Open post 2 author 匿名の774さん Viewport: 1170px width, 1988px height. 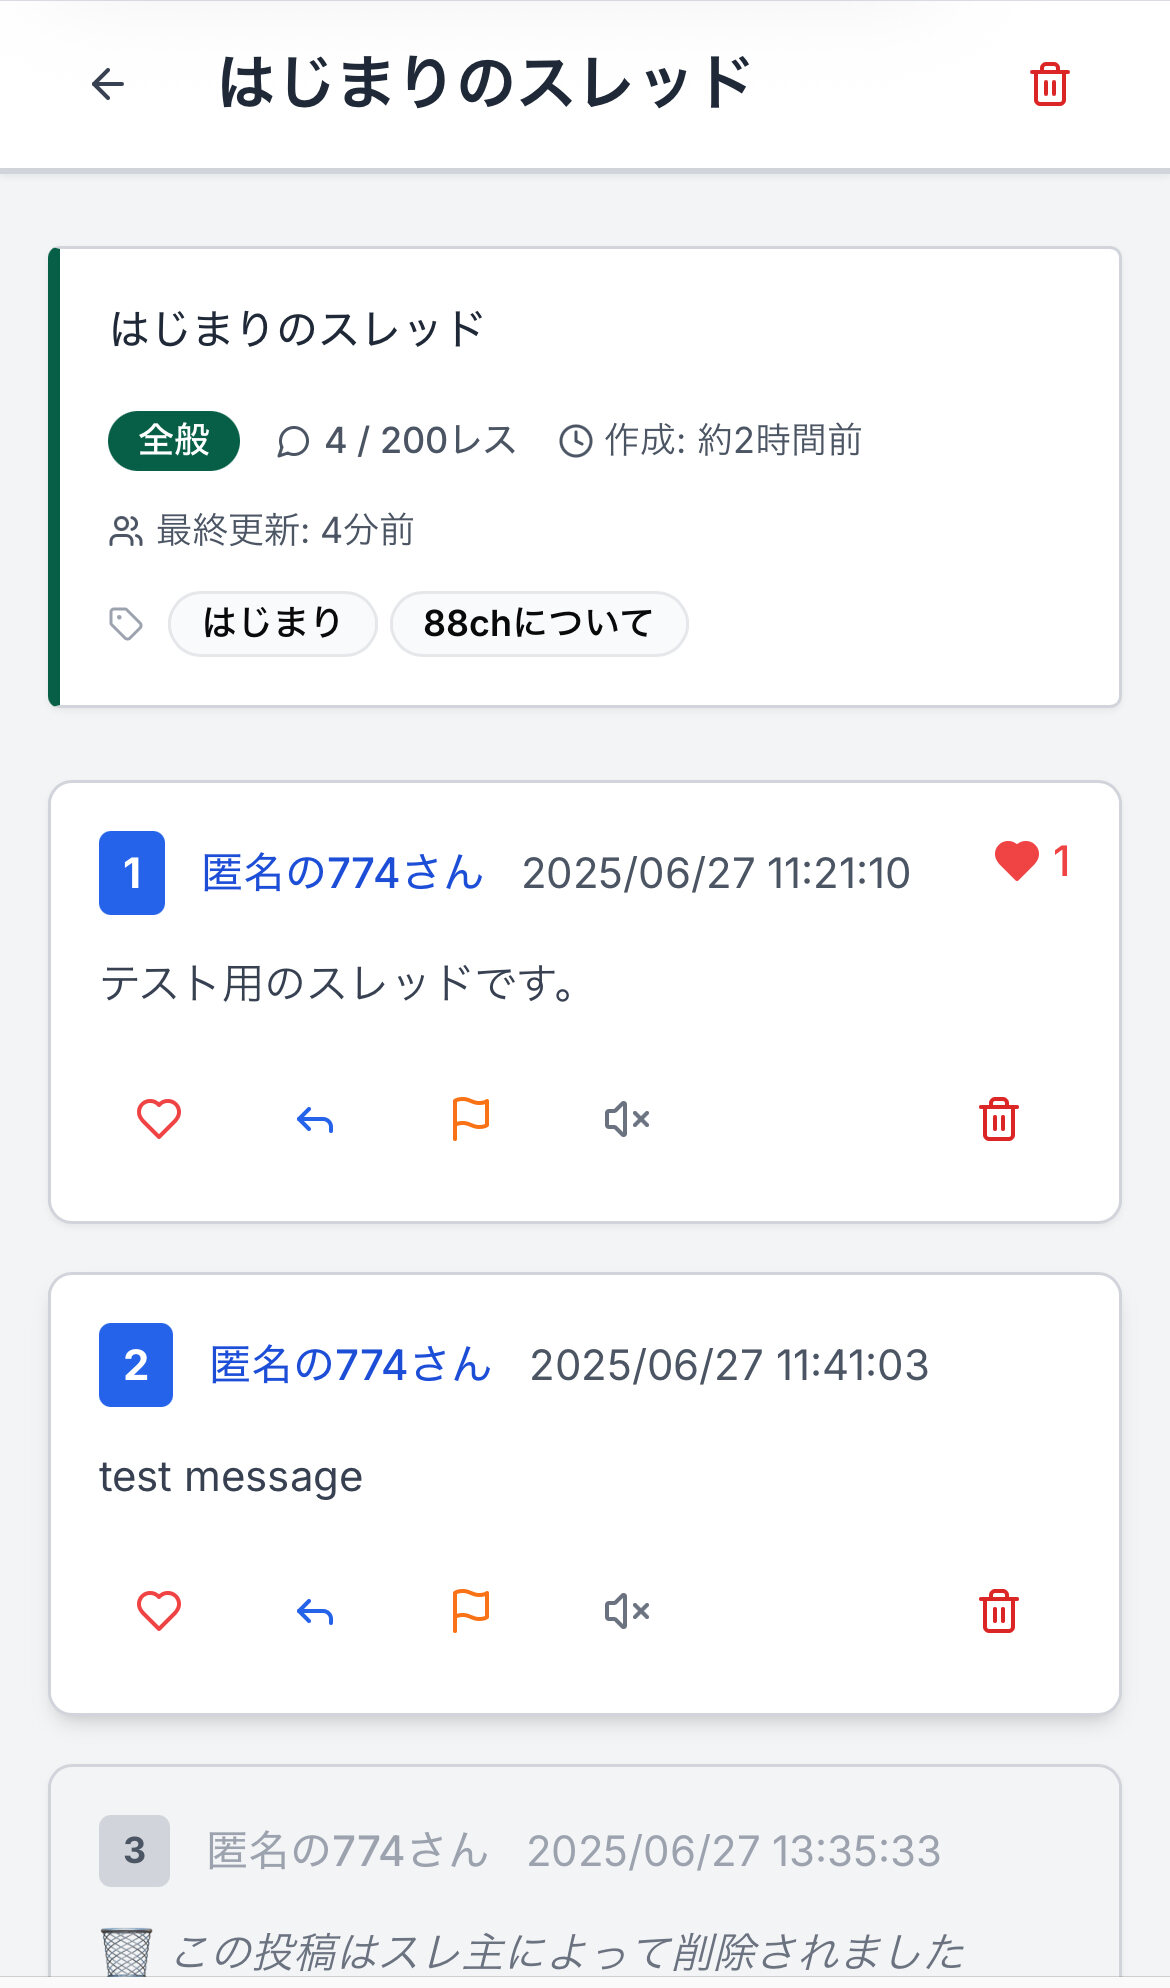[350, 1365]
